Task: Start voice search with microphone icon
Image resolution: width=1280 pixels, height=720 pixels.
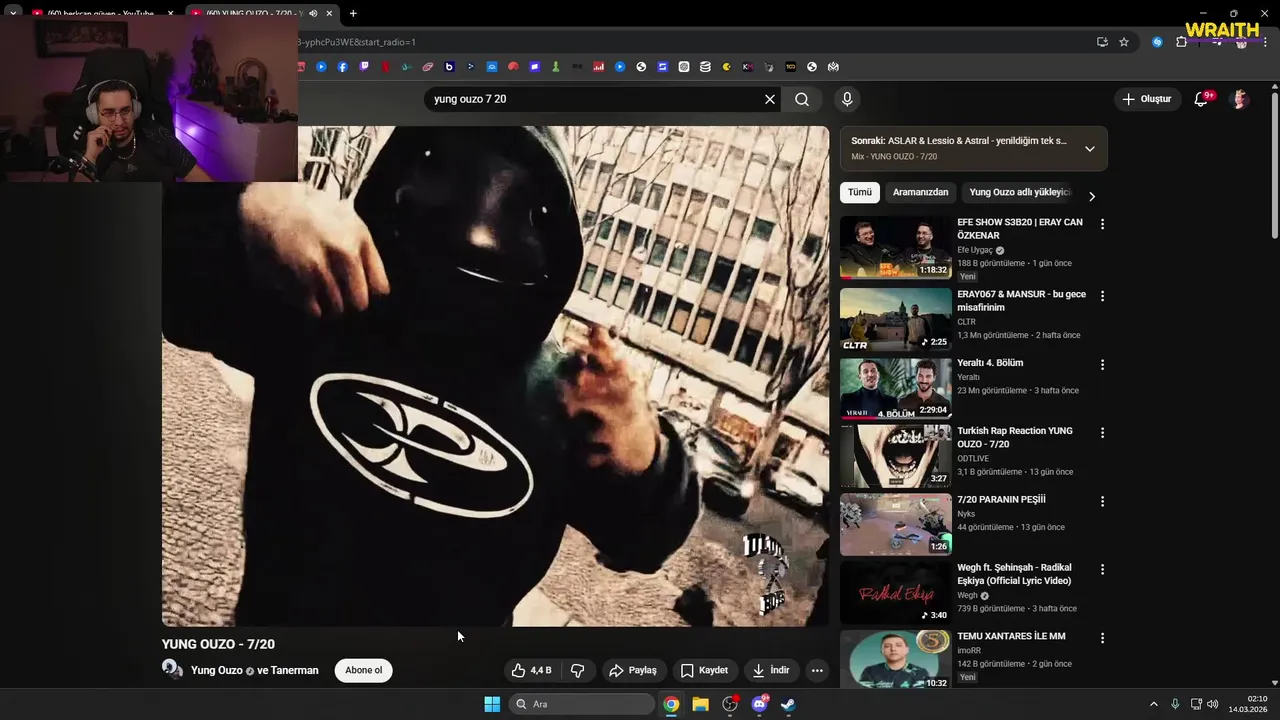Action: [x=847, y=99]
